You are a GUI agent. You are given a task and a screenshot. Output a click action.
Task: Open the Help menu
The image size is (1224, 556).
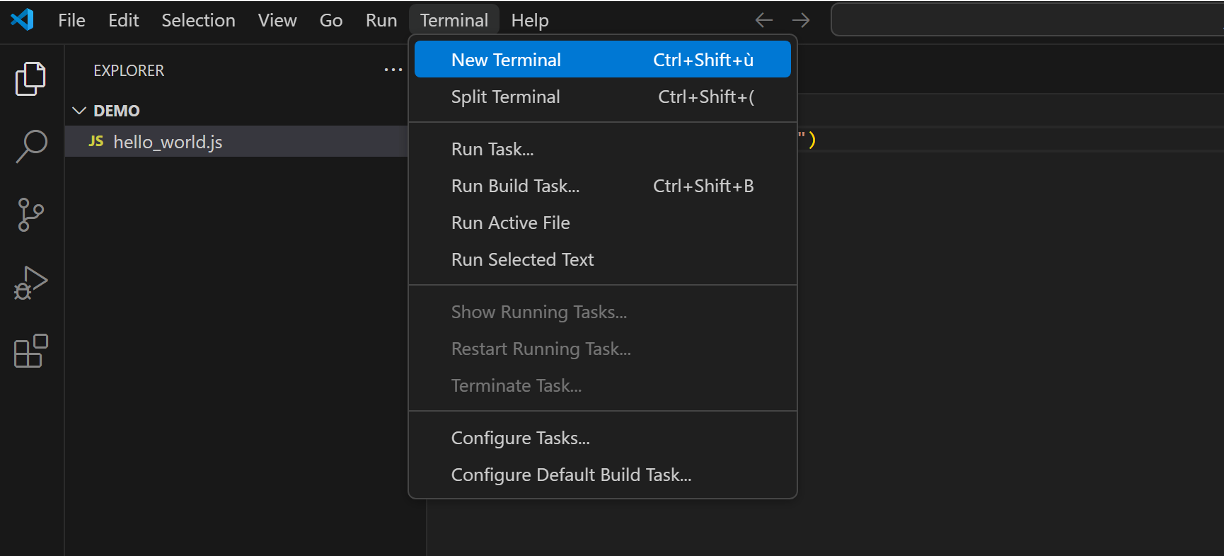click(529, 20)
